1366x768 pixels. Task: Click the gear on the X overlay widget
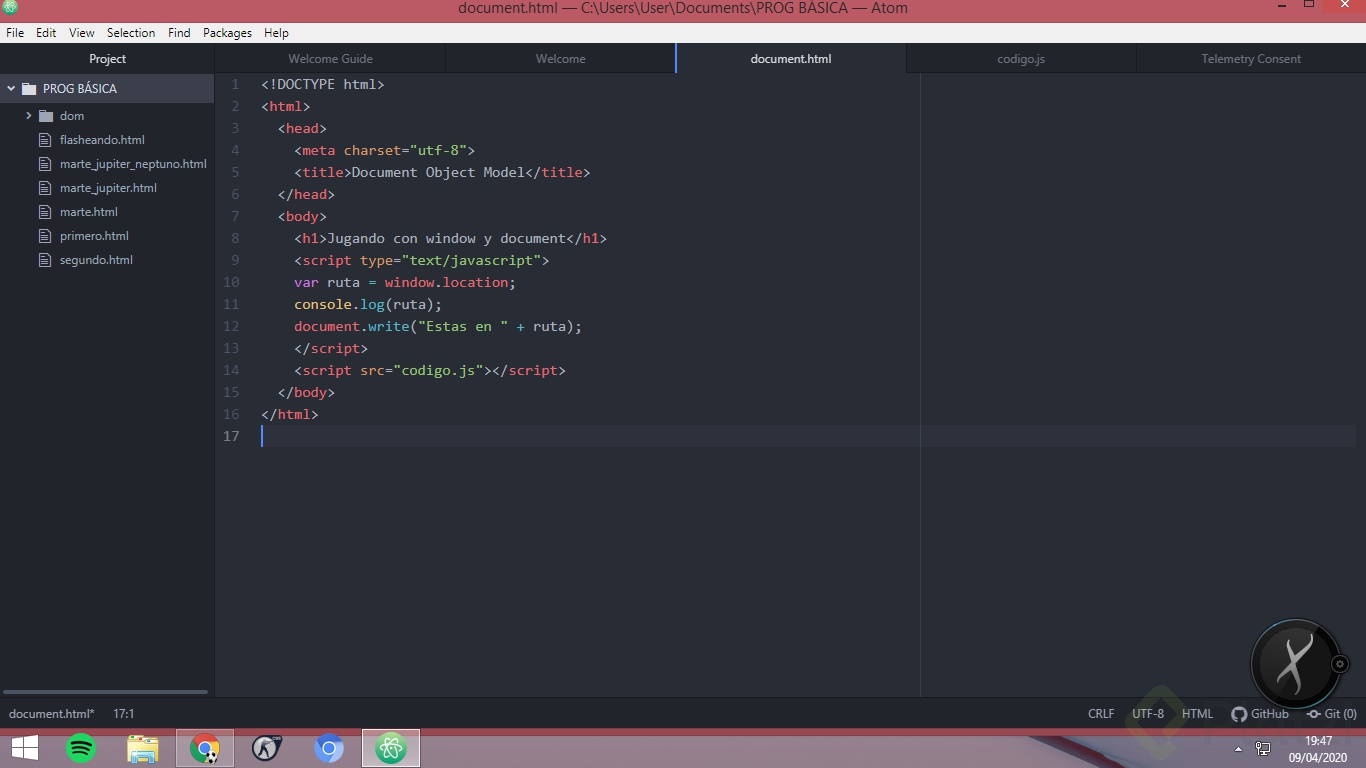pos(1340,664)
